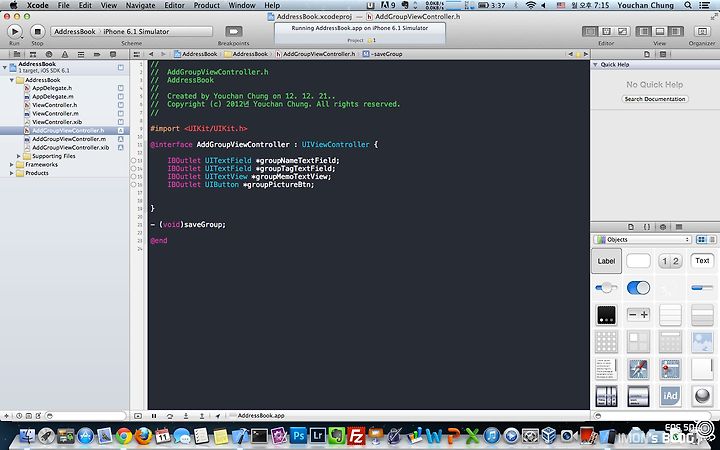Screen dimensions: 720x450
Task: Show the Debug navigator
Action: 81,54
